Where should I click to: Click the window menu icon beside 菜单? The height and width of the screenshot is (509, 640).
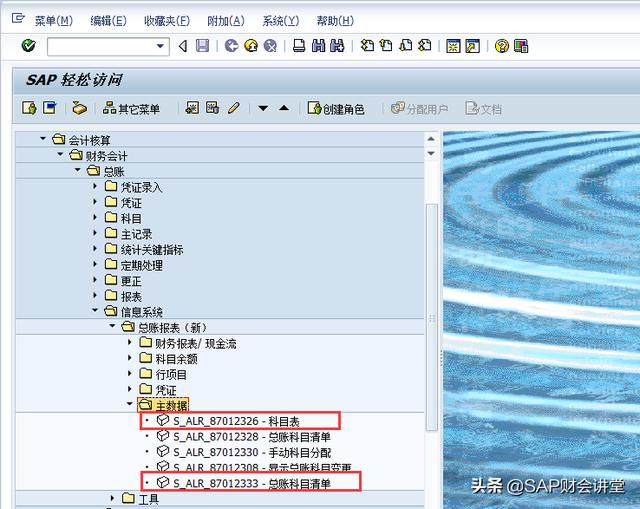click(18, 18)
